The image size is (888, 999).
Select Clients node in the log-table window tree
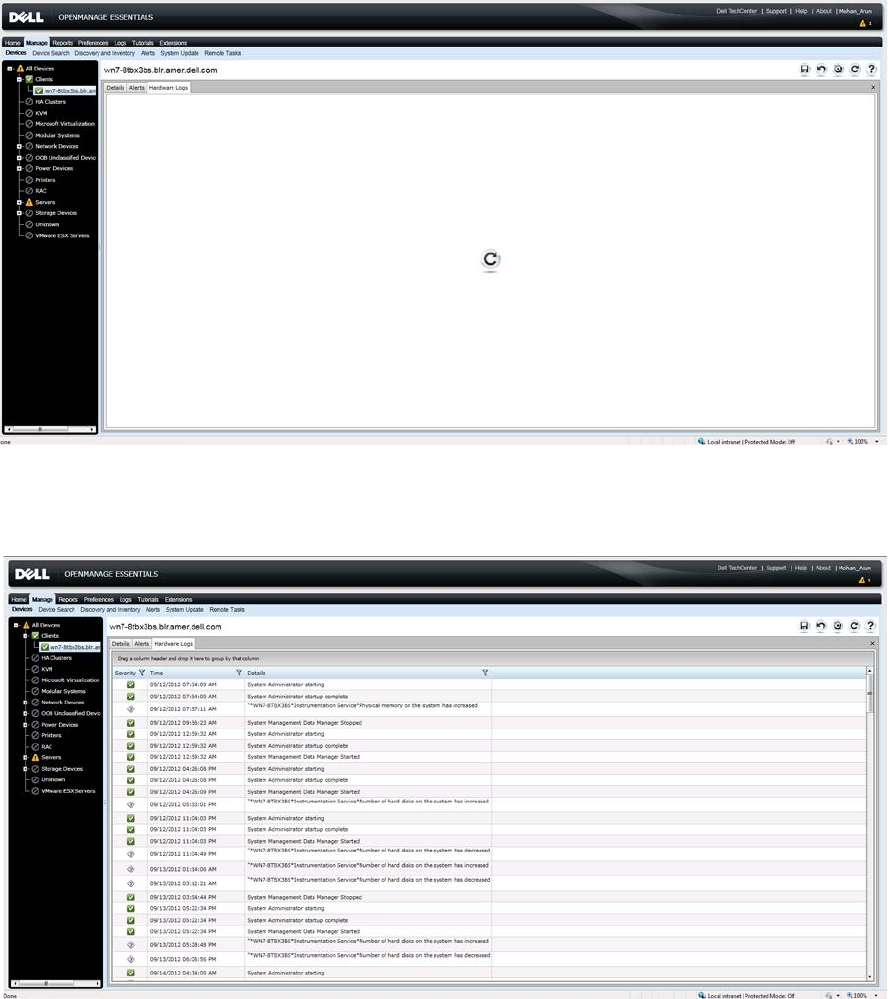point(50,636)
